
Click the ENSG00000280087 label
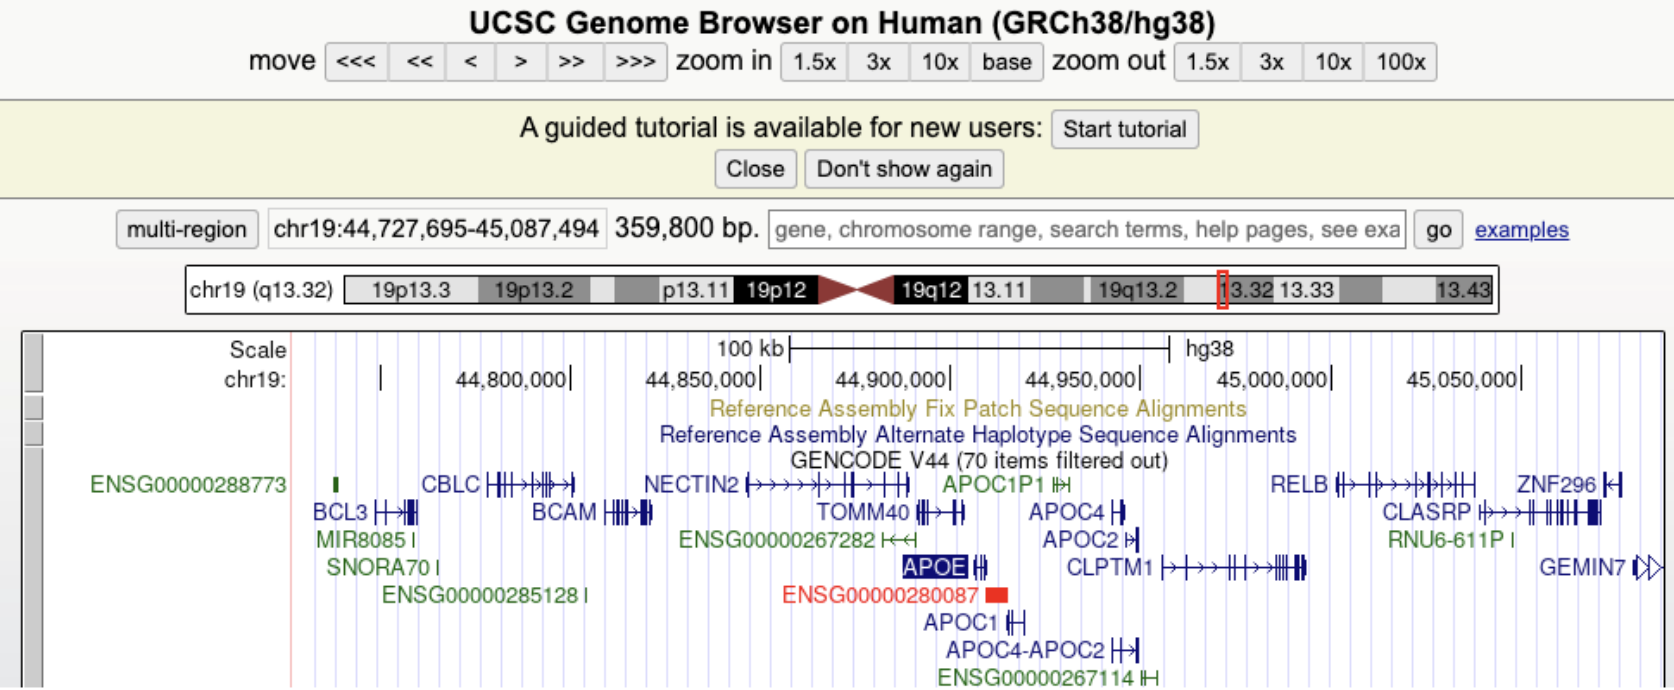[880, 595]
